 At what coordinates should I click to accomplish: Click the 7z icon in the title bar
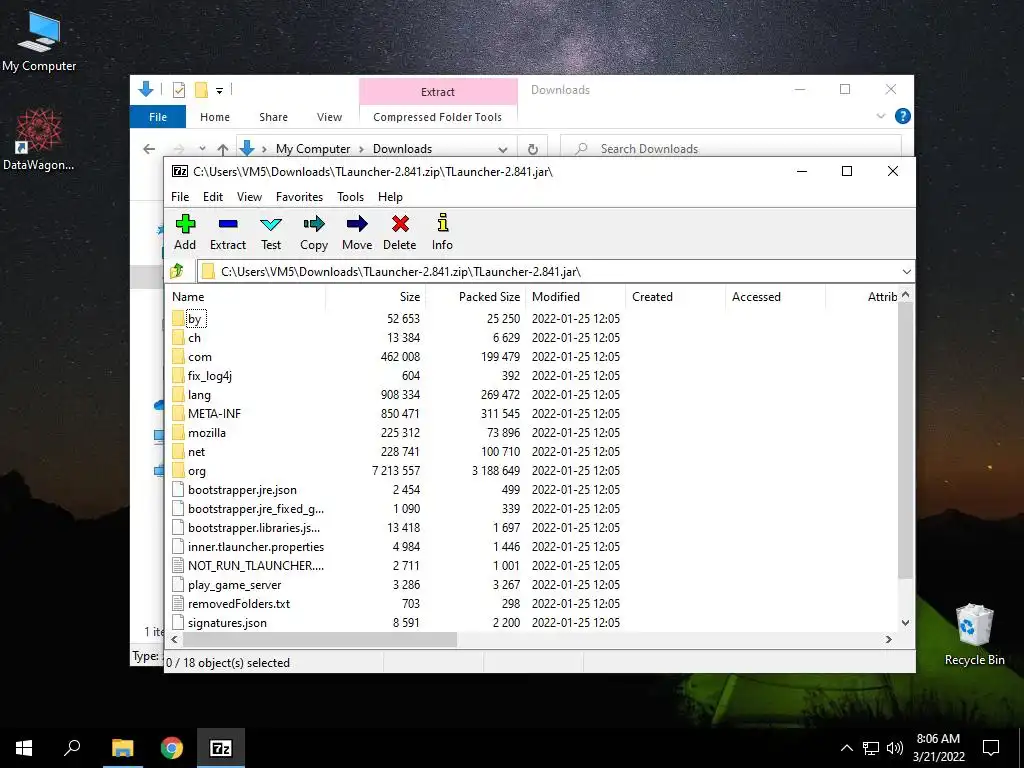click(180, 171)
